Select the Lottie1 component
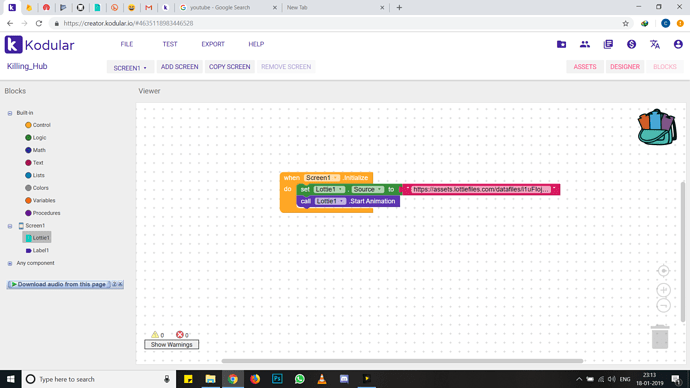The height and width of the screenshot is (388, 690). point(37,238)
